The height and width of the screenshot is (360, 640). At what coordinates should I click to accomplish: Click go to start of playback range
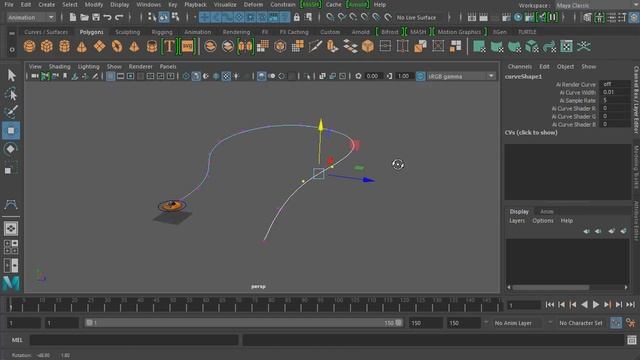tap(550, 304)
